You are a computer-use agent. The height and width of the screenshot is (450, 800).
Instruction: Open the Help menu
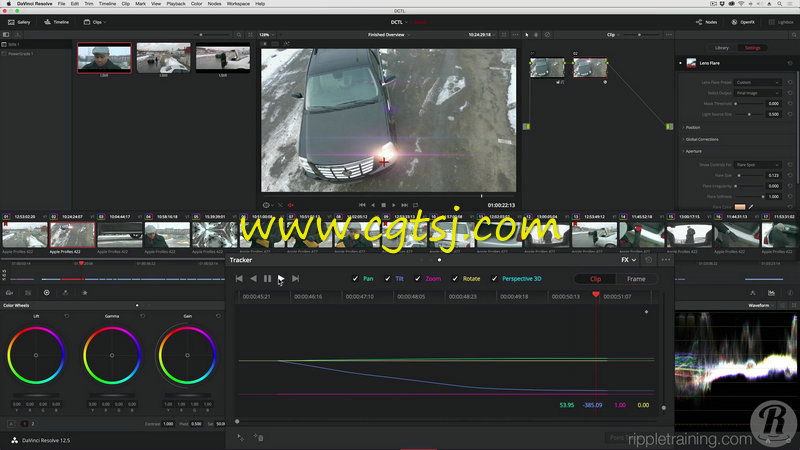click(260, 4)
